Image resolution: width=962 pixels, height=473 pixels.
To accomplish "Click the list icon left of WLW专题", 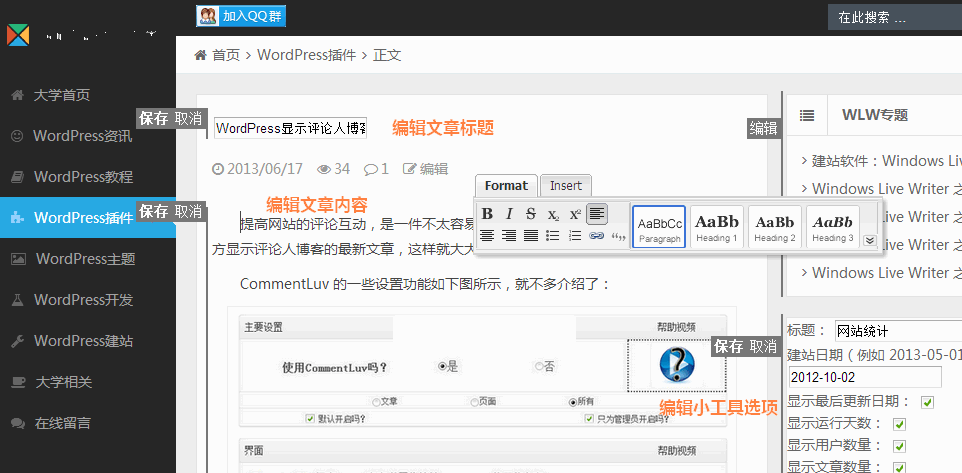I will (x=807, y=115).
